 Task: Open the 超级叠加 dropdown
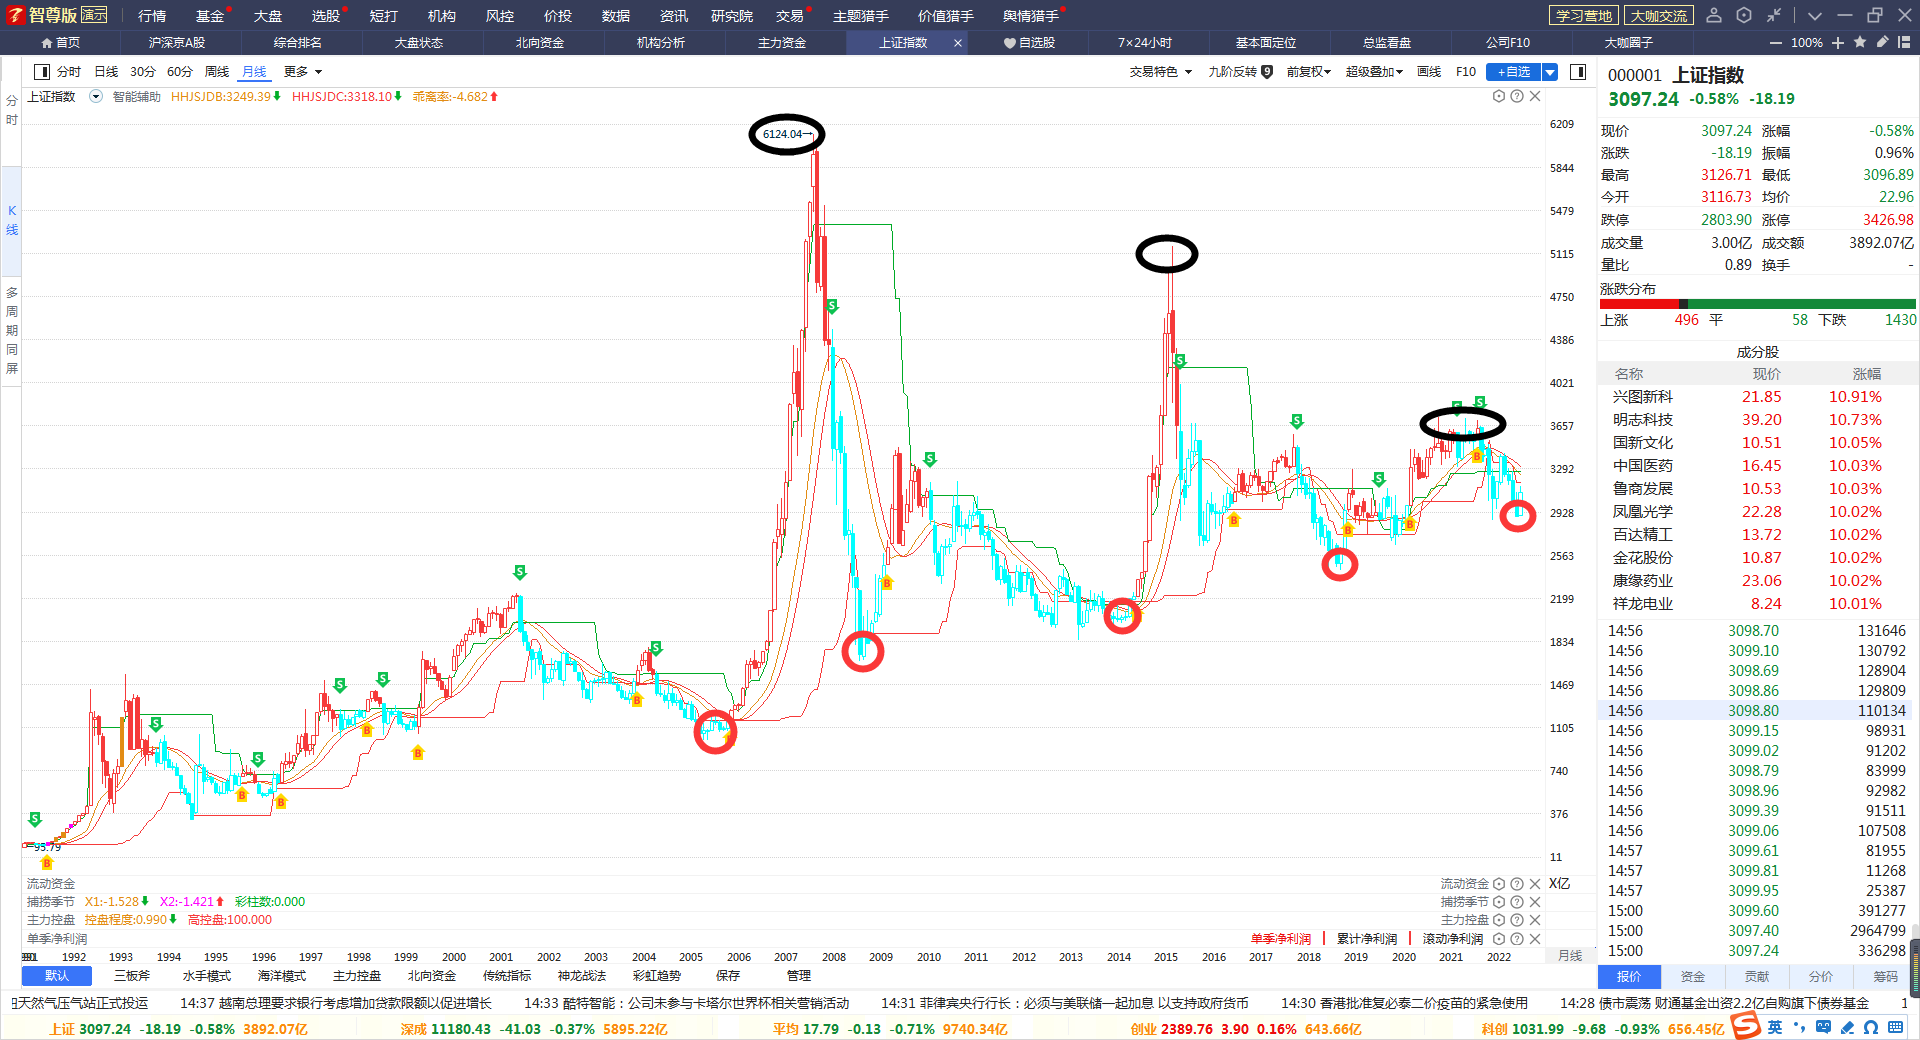coord(1374,72)
